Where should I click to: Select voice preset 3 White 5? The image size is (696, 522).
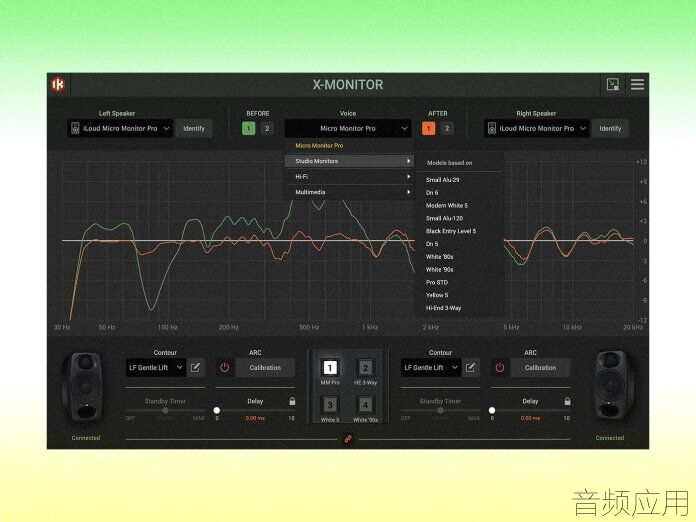pos(330,405)
